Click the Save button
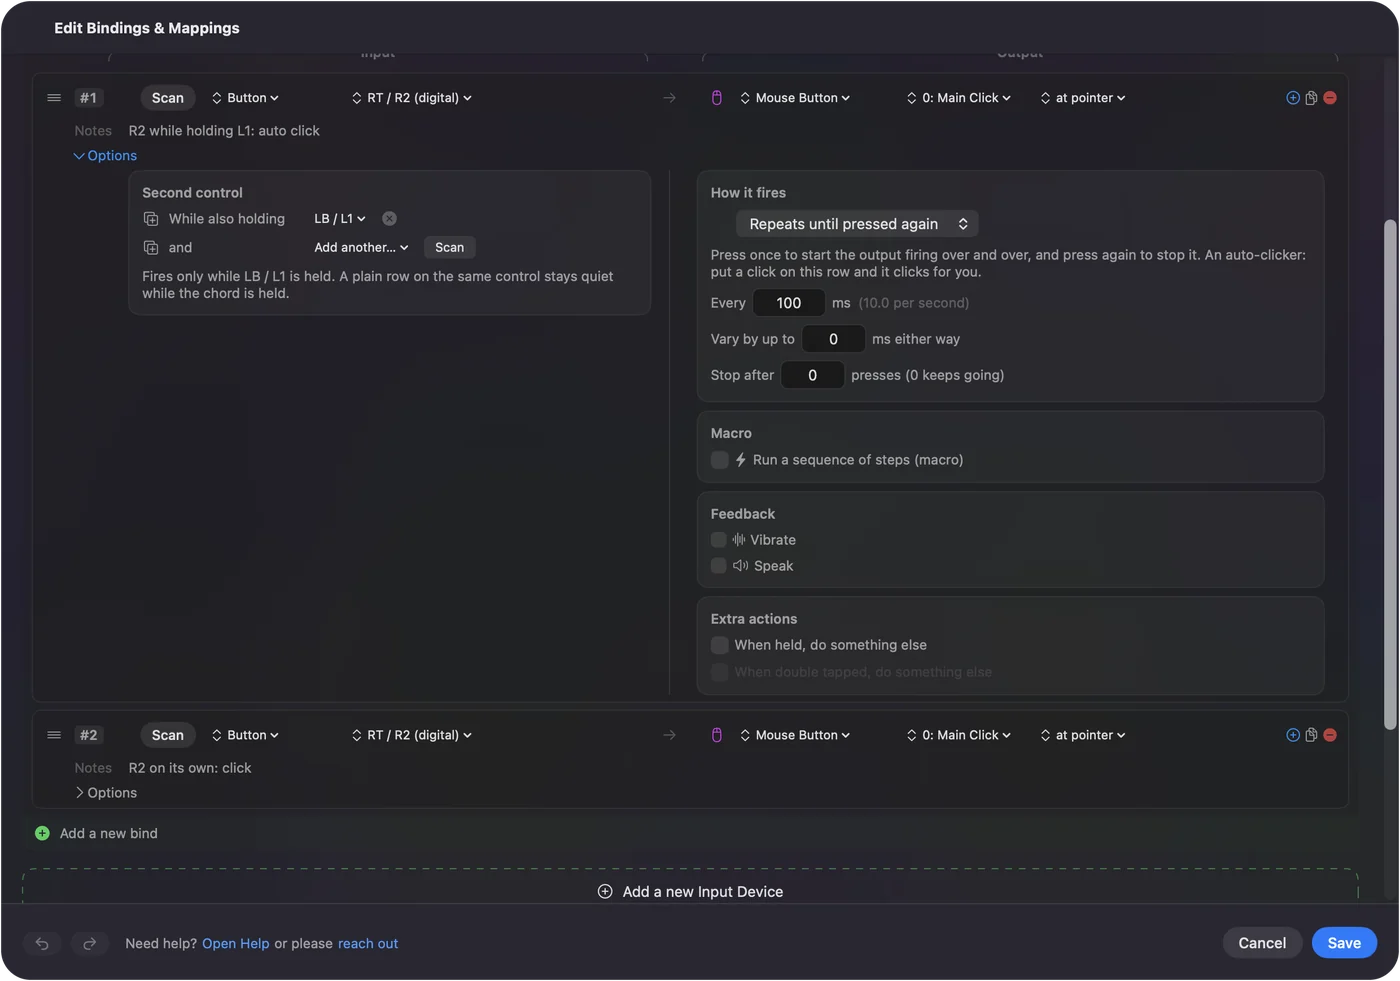The image size is (1400, 981). [x=1344, y=943]
